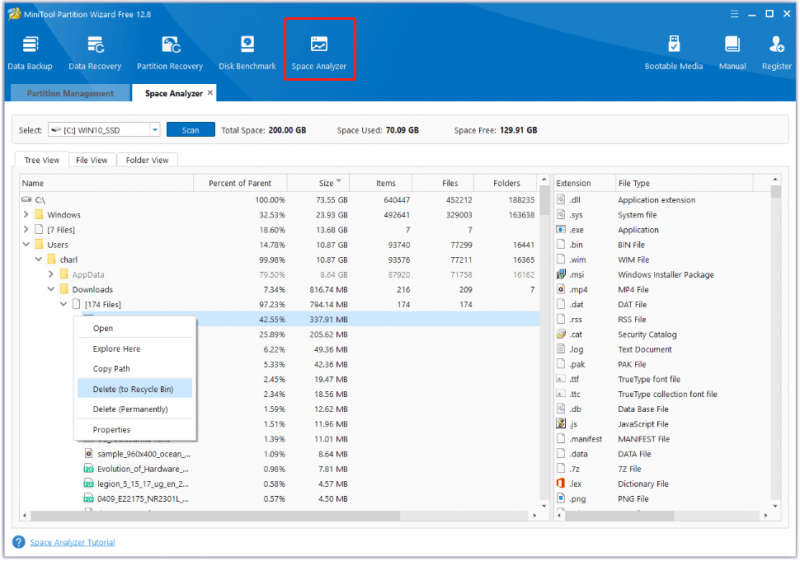Screen dimensions: 800x561
Task: Click the Folders column header
Action: [x=505, y=183]
